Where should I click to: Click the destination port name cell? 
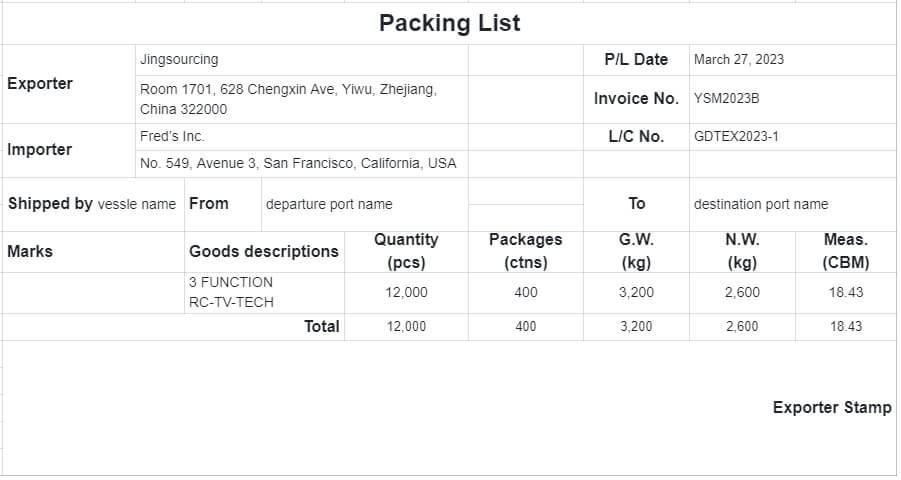tap(761, 204)
